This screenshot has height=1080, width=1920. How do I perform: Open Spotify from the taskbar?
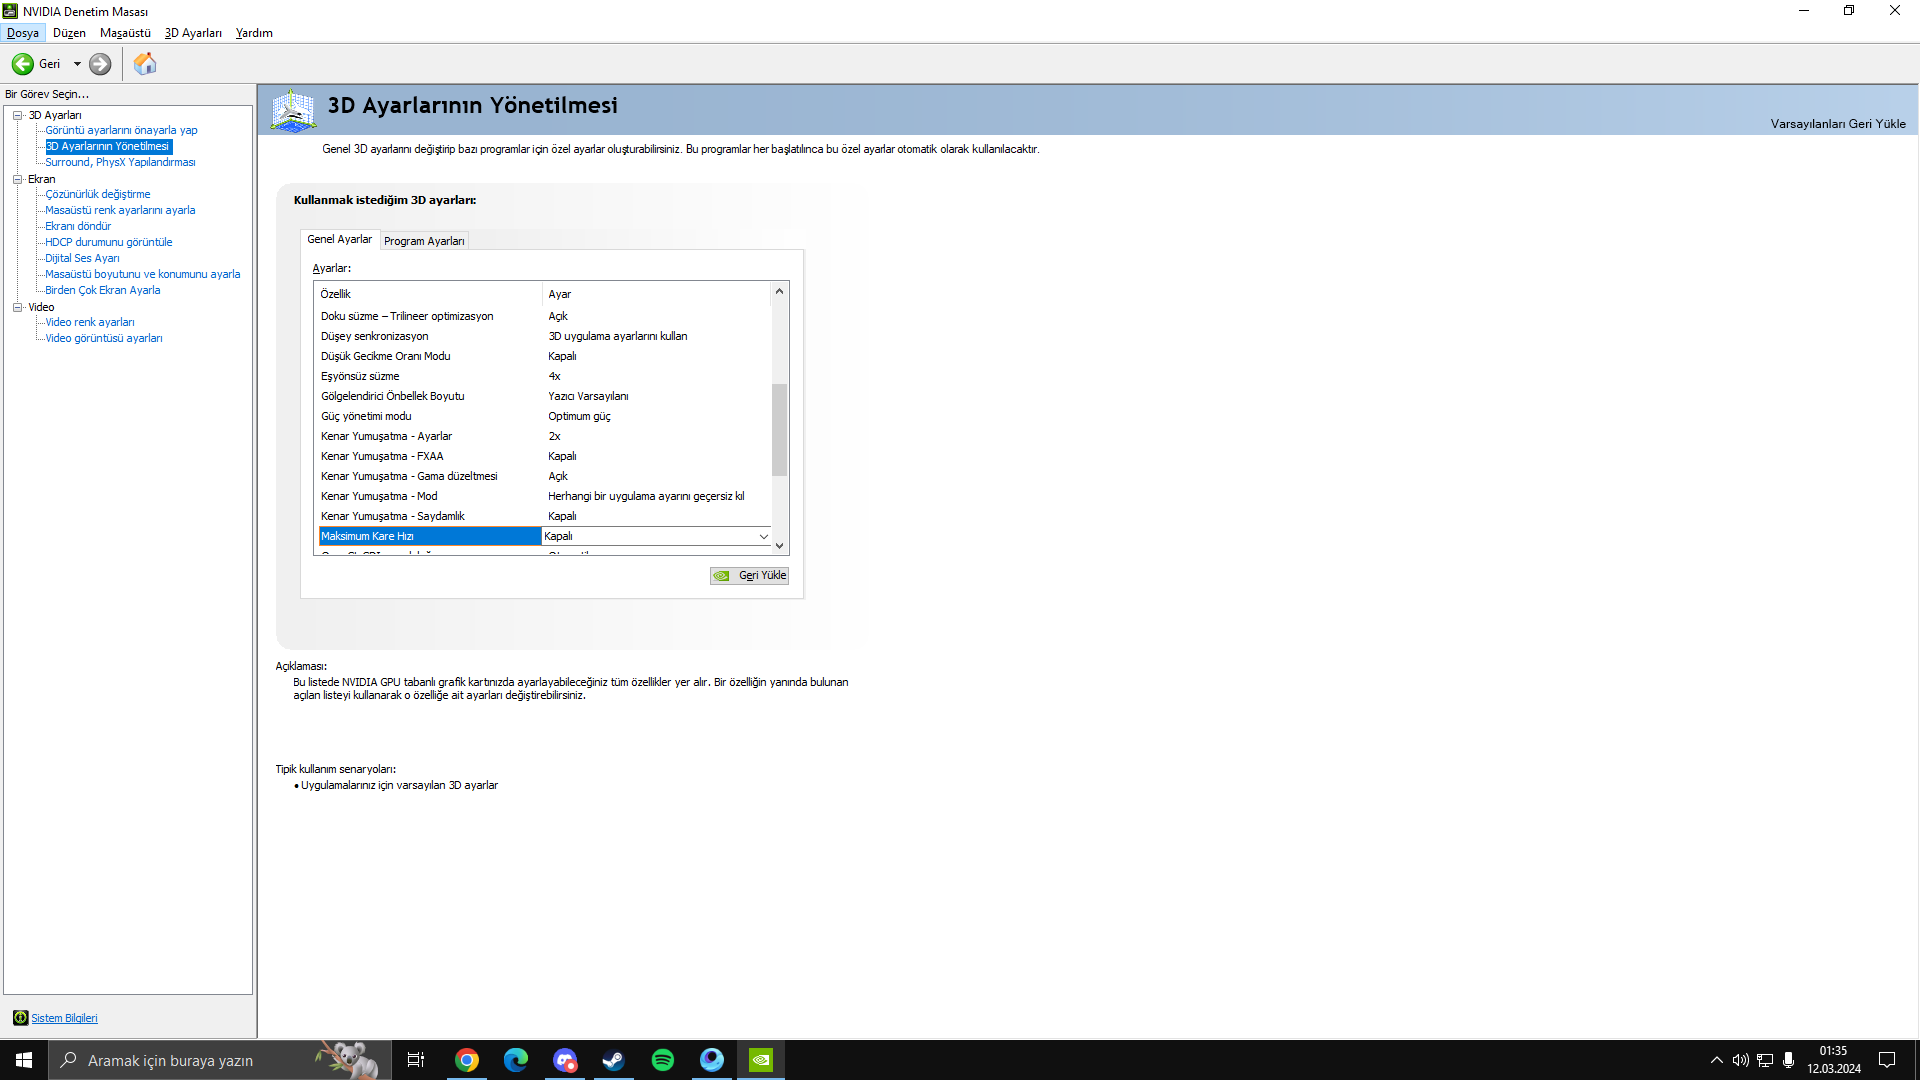[x=662, y=1060]
